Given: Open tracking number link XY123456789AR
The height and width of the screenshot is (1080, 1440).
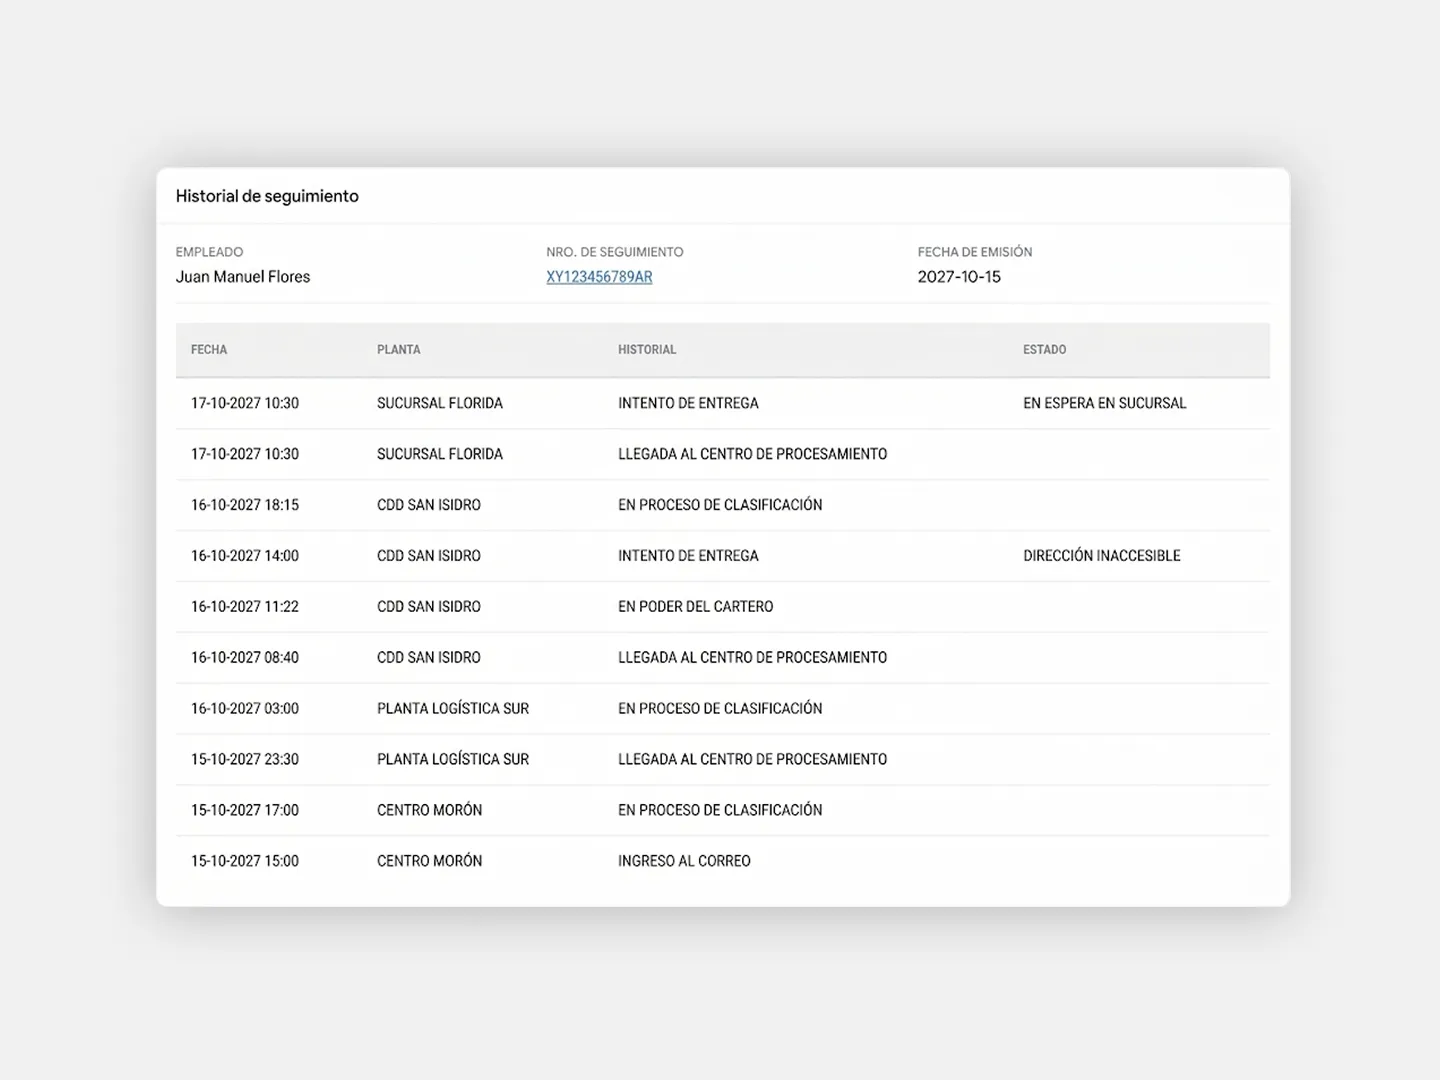Looking at the screenshot, I should (599, 277).
